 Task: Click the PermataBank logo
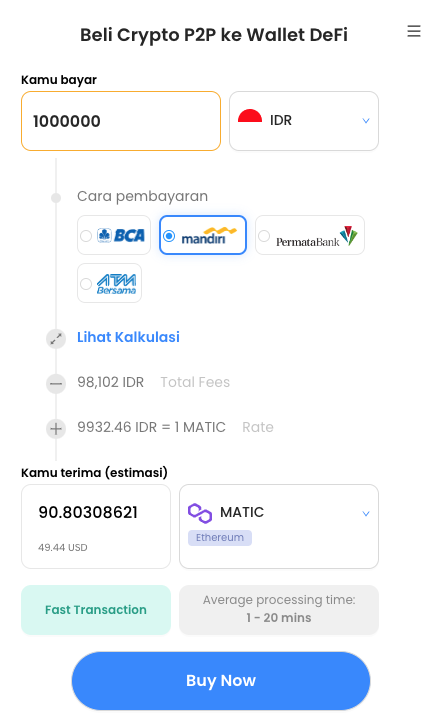[316, 236]
